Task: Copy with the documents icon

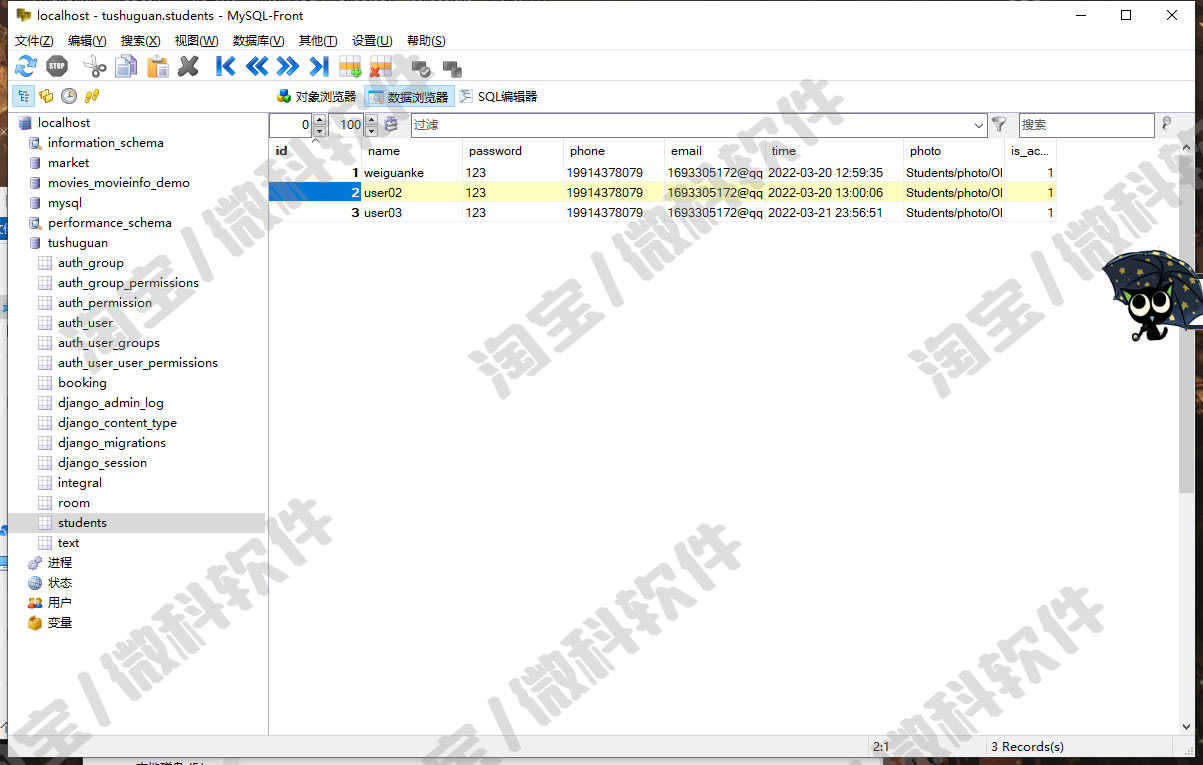Action: [126, 67]
